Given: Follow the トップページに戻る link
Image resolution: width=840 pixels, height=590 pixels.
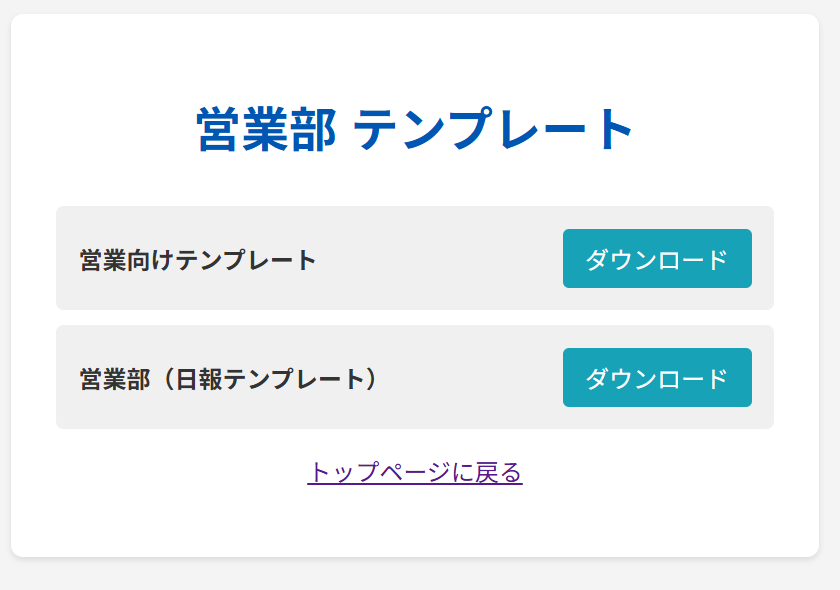Looking at the screenshot, I should [x=415, y=473].
